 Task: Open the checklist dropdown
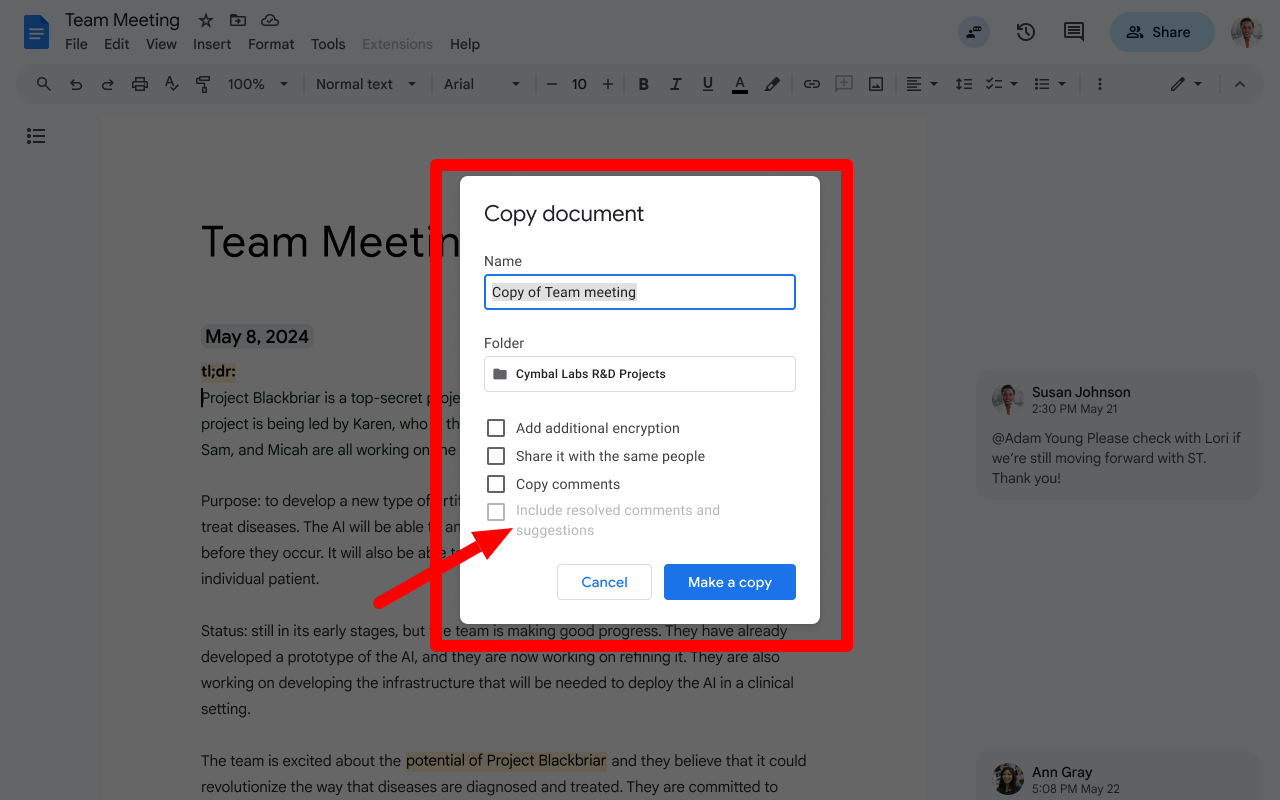click(1001, 84)
